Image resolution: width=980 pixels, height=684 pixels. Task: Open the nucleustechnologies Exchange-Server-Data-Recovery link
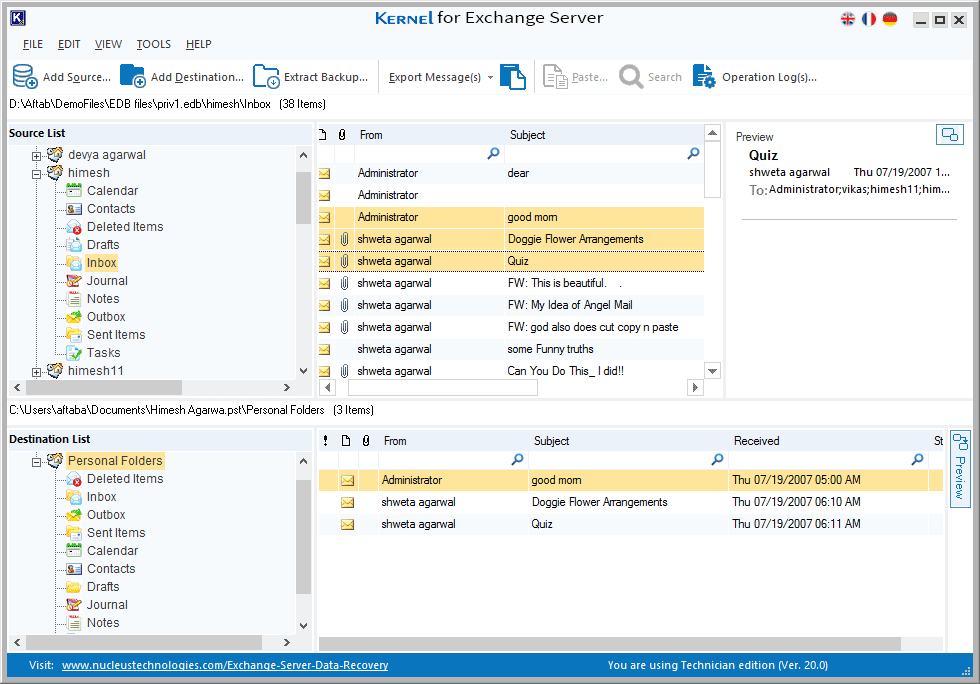225,665
